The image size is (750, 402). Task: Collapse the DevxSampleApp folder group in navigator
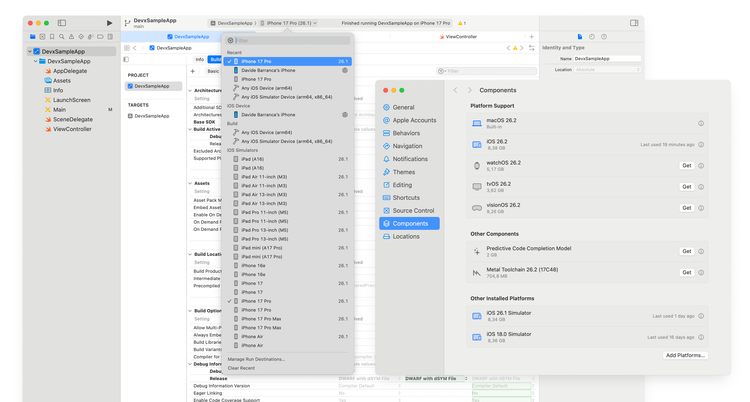35,61
